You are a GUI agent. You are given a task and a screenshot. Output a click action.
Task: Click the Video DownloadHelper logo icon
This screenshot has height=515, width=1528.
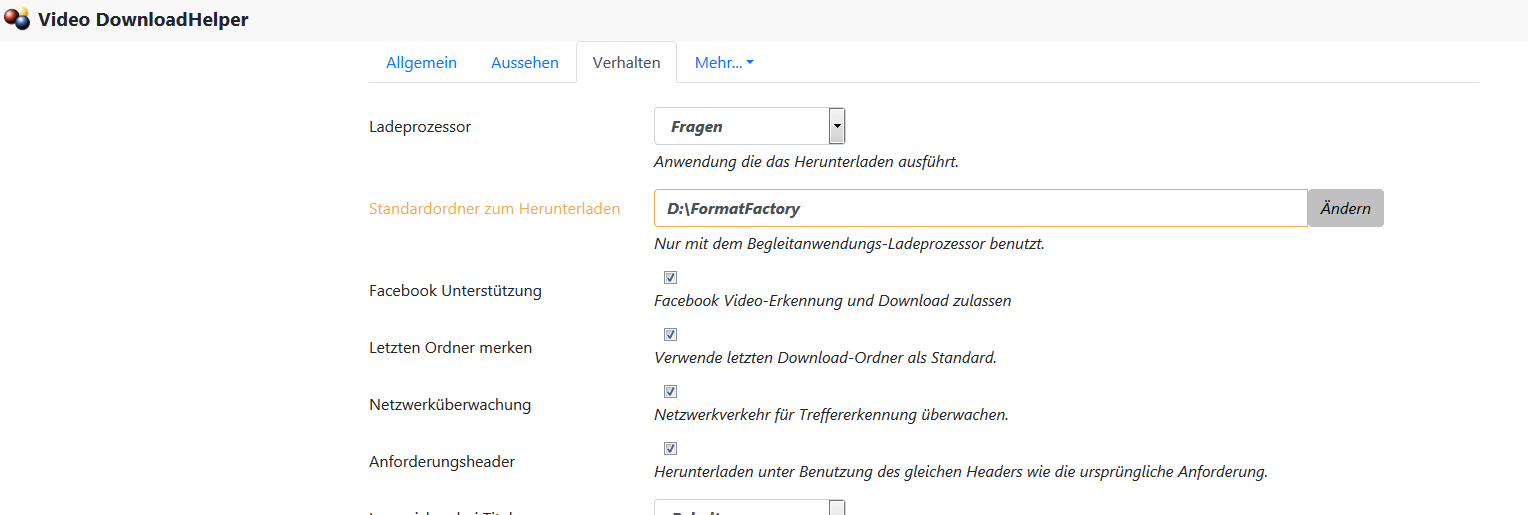[x=17, y=19]
